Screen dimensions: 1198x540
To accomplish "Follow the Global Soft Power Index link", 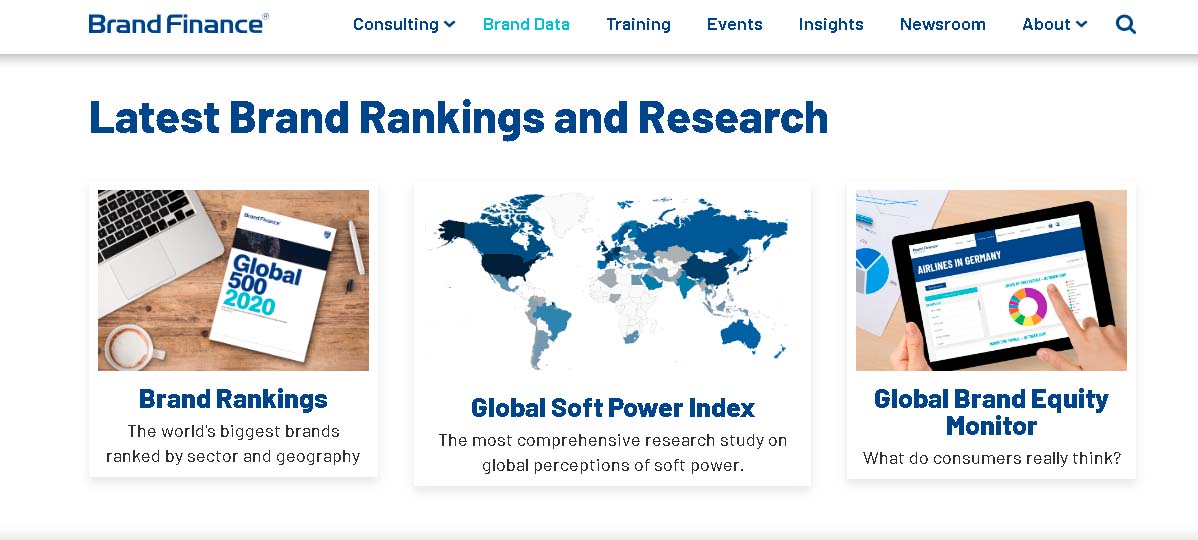I will click(613, 408).
